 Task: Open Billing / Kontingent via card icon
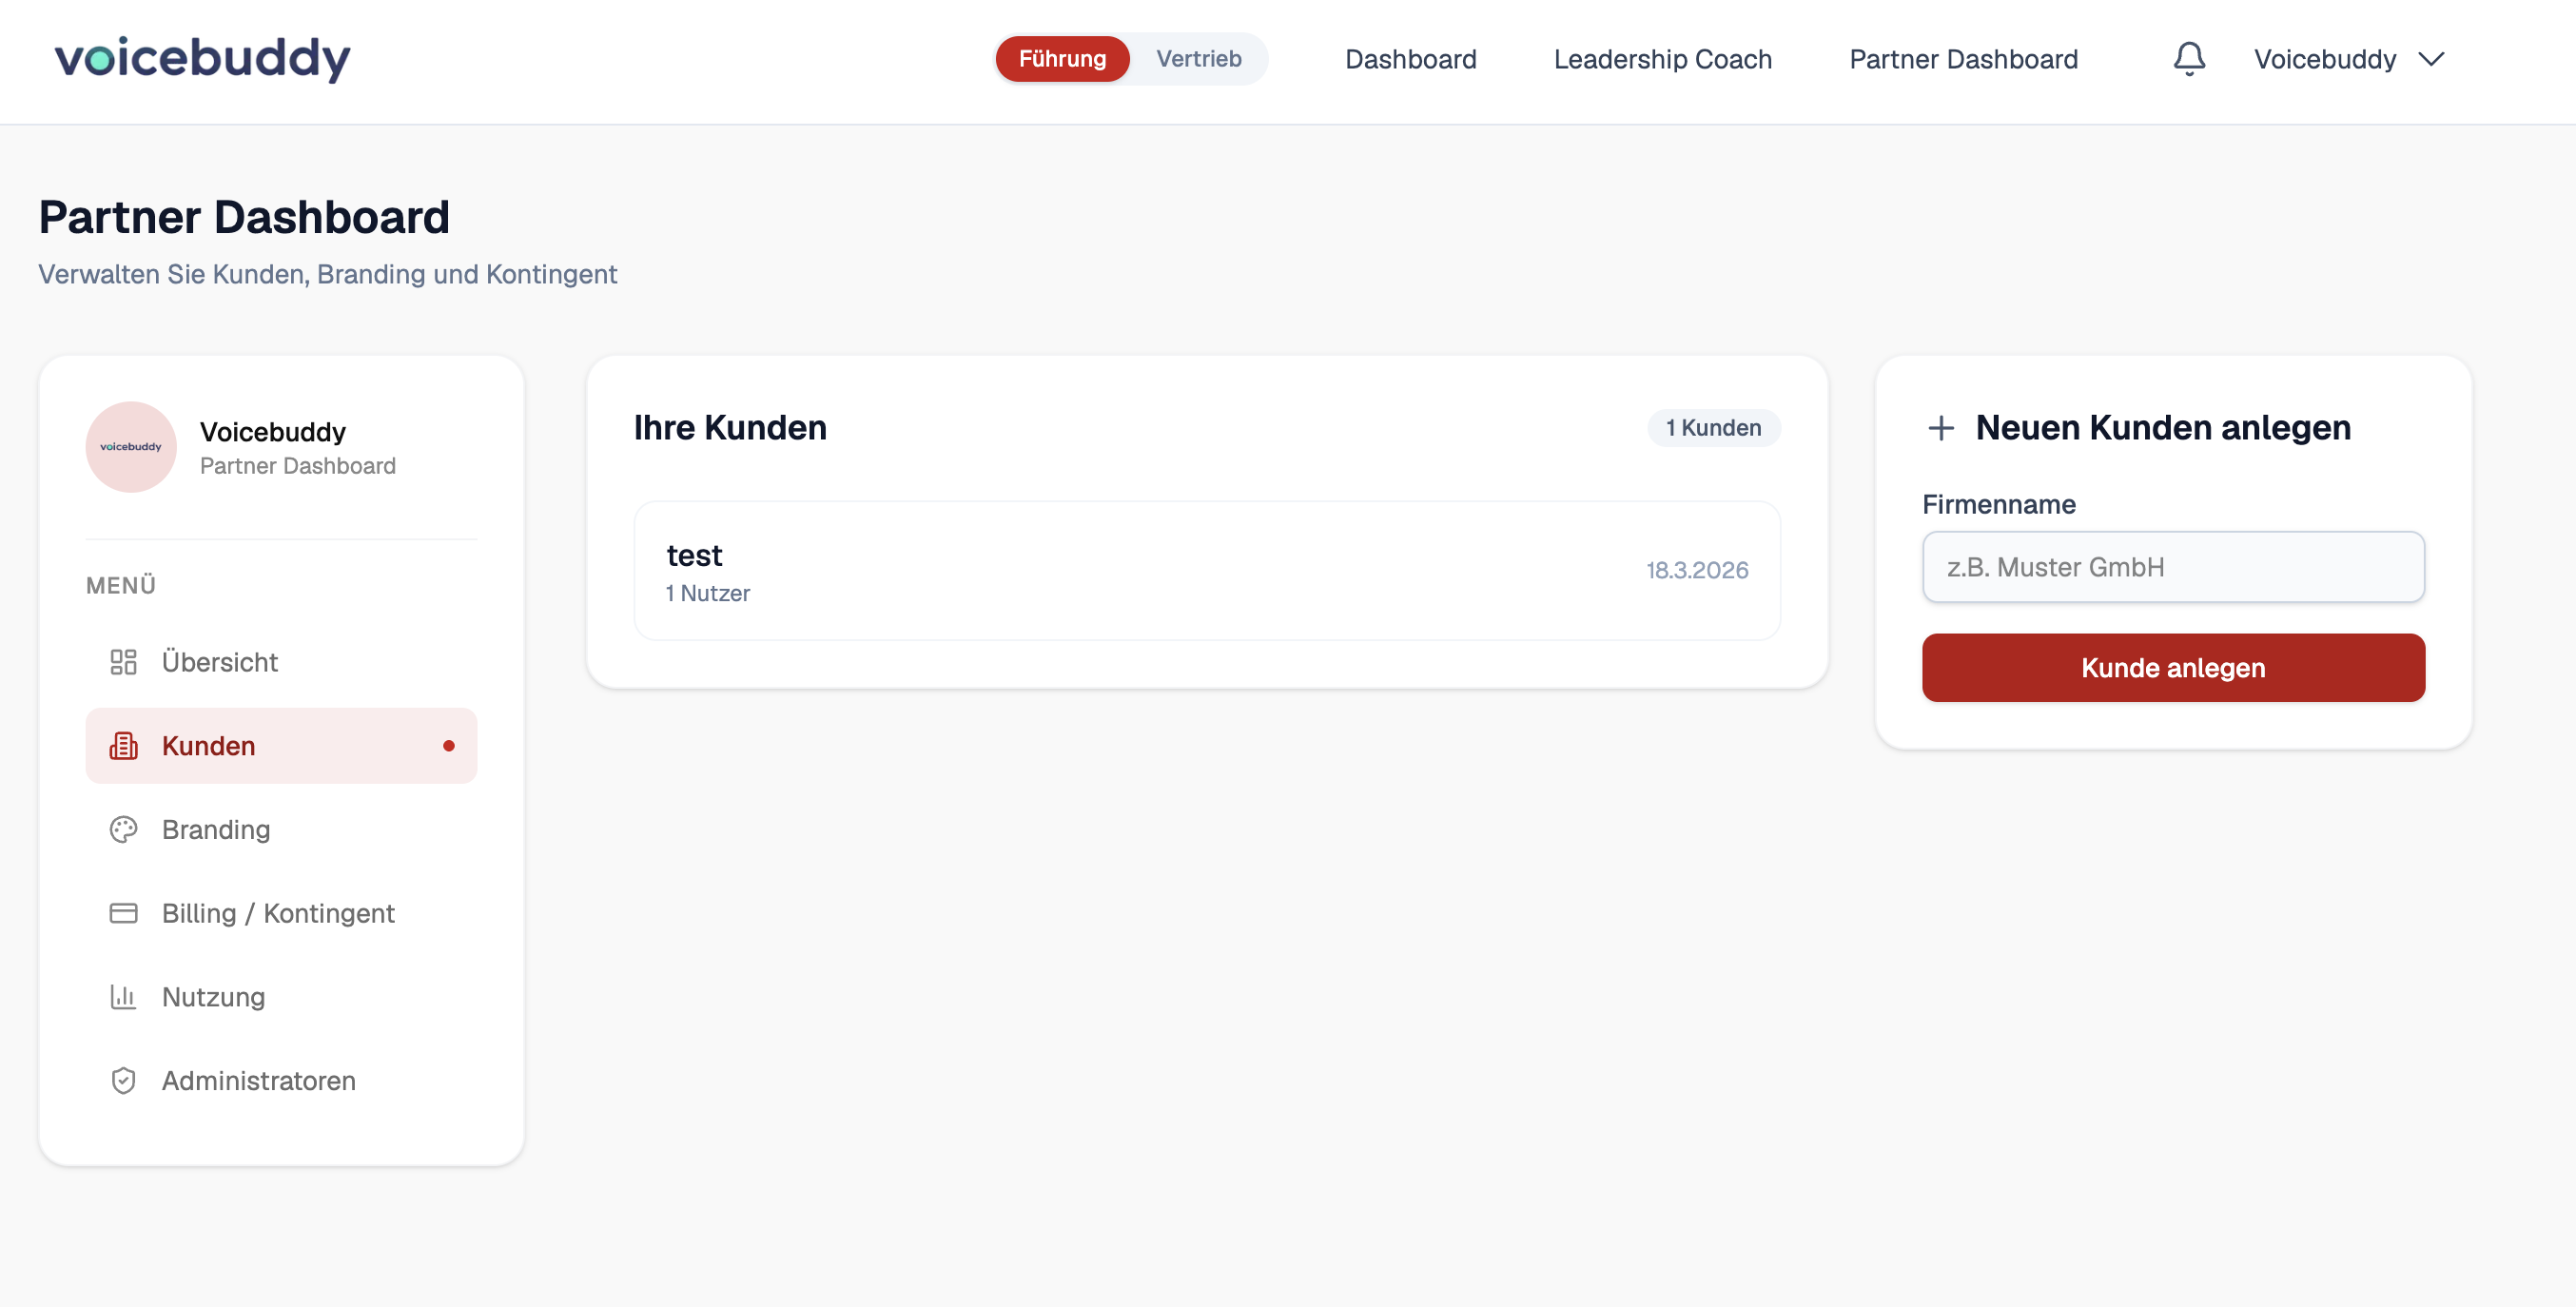point(122,913)
